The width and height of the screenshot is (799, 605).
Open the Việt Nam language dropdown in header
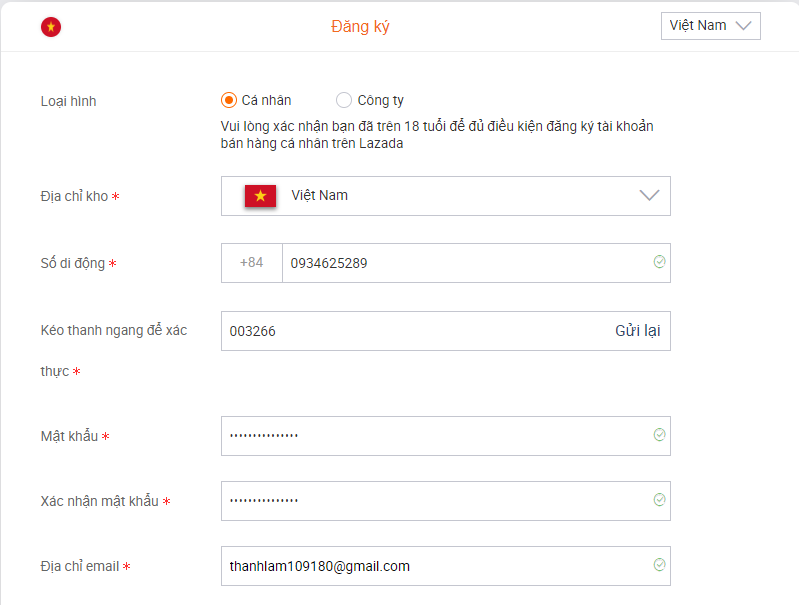pyautogui.click(x=710, y=26)
